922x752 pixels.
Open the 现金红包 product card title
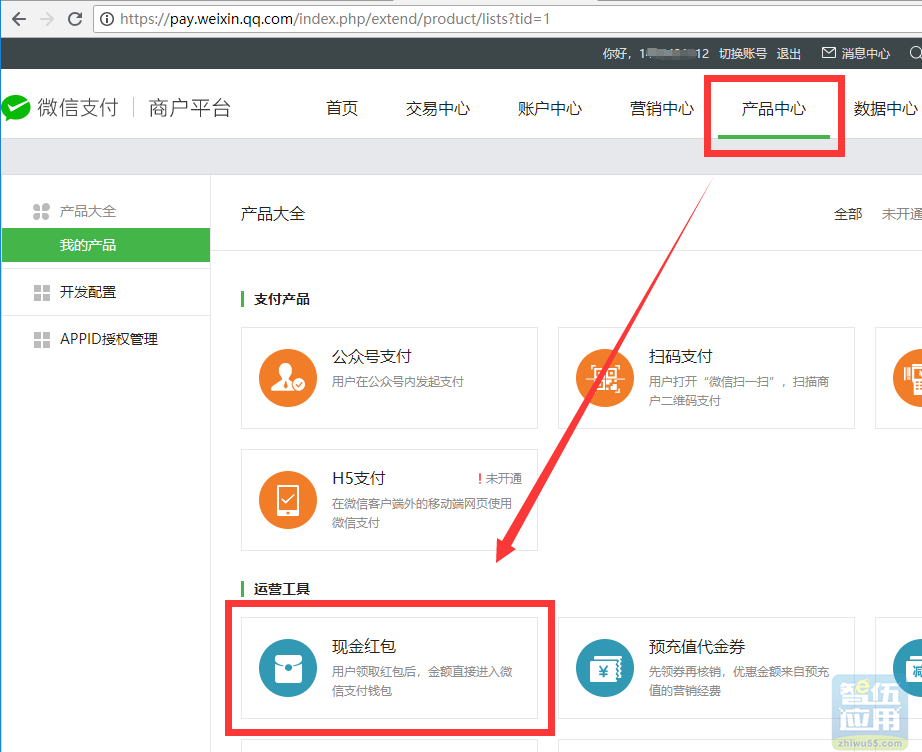(x=364, y=647)
